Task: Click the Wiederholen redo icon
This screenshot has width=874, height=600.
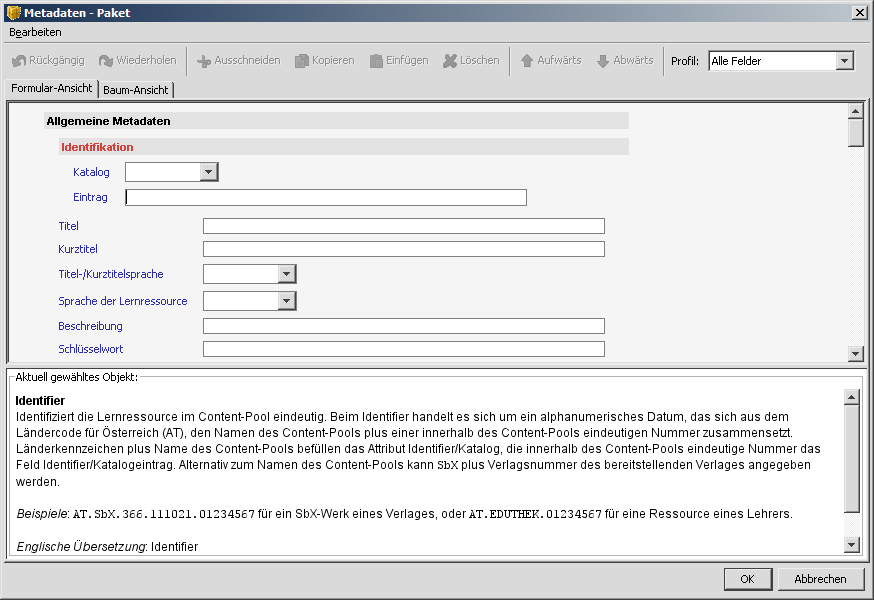Action: [106, 61]
